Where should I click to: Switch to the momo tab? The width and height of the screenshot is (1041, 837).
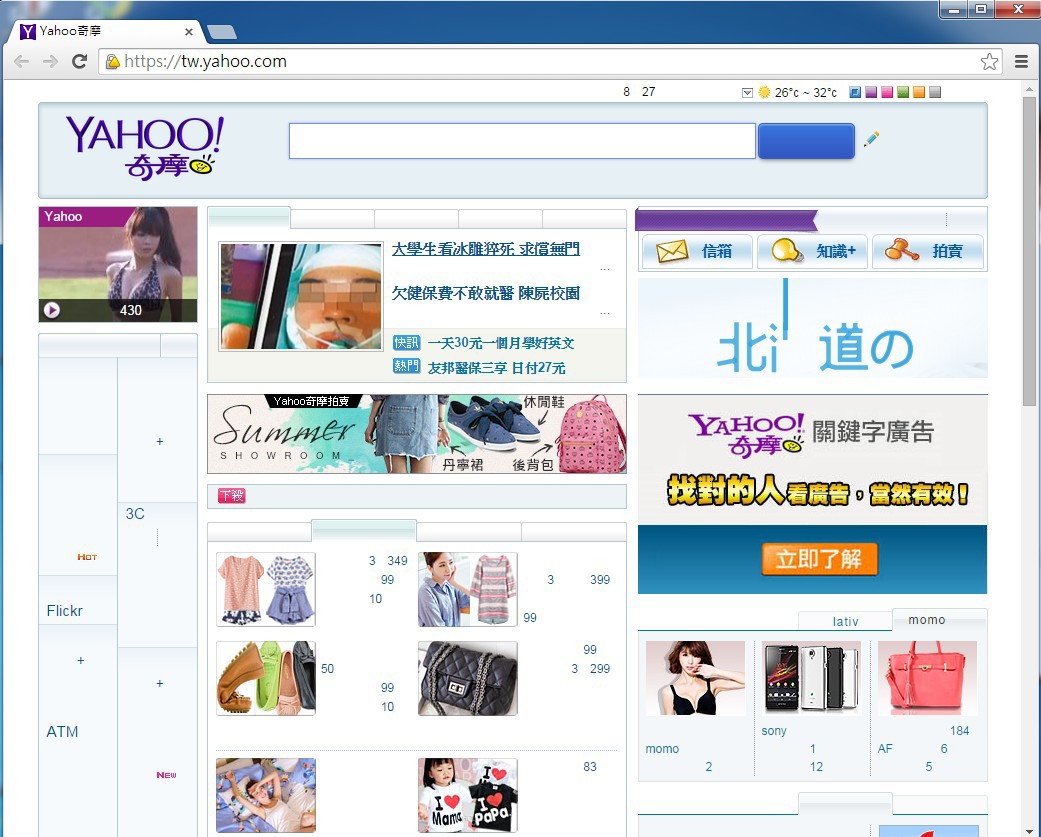(x=939, y=620)
